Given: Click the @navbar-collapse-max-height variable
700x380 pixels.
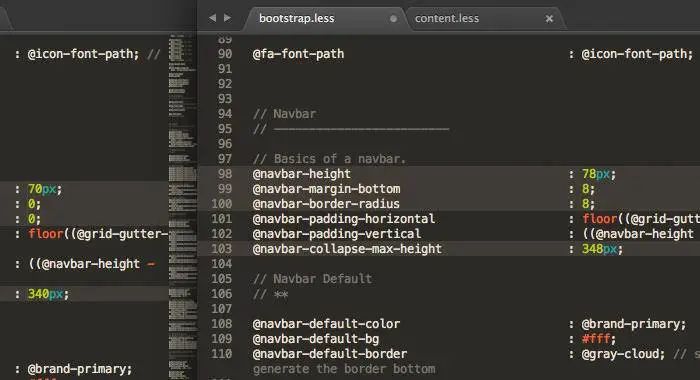Looking at the screenshot, I should click(x=347, y=249).
